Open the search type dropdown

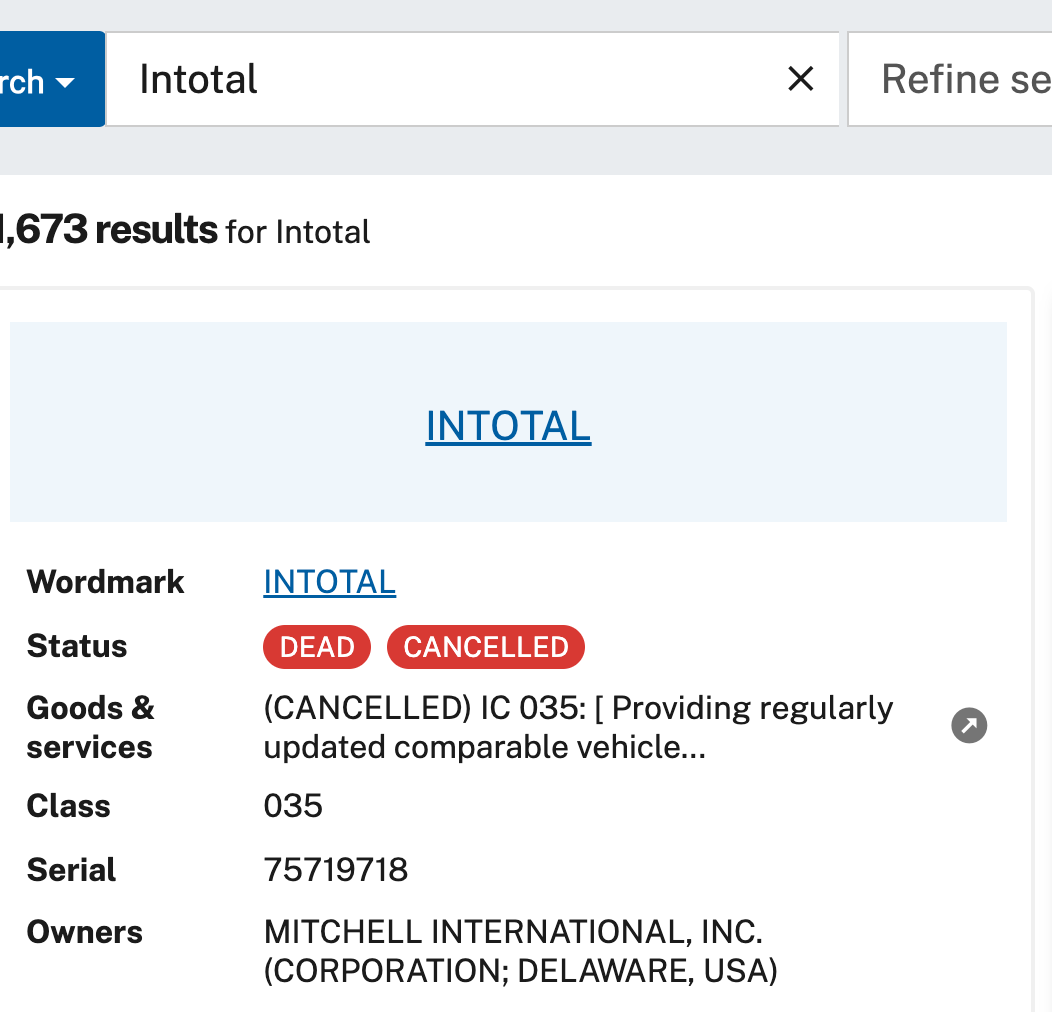point(50,80)
